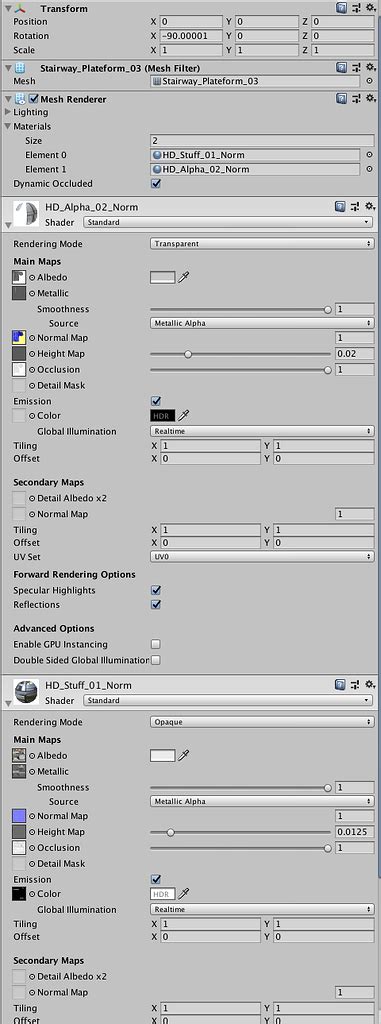The image size is (381, 1024).
Task: Open help icon for HD_Alpha_02_Norm material
Action: [x=341, y=206]
